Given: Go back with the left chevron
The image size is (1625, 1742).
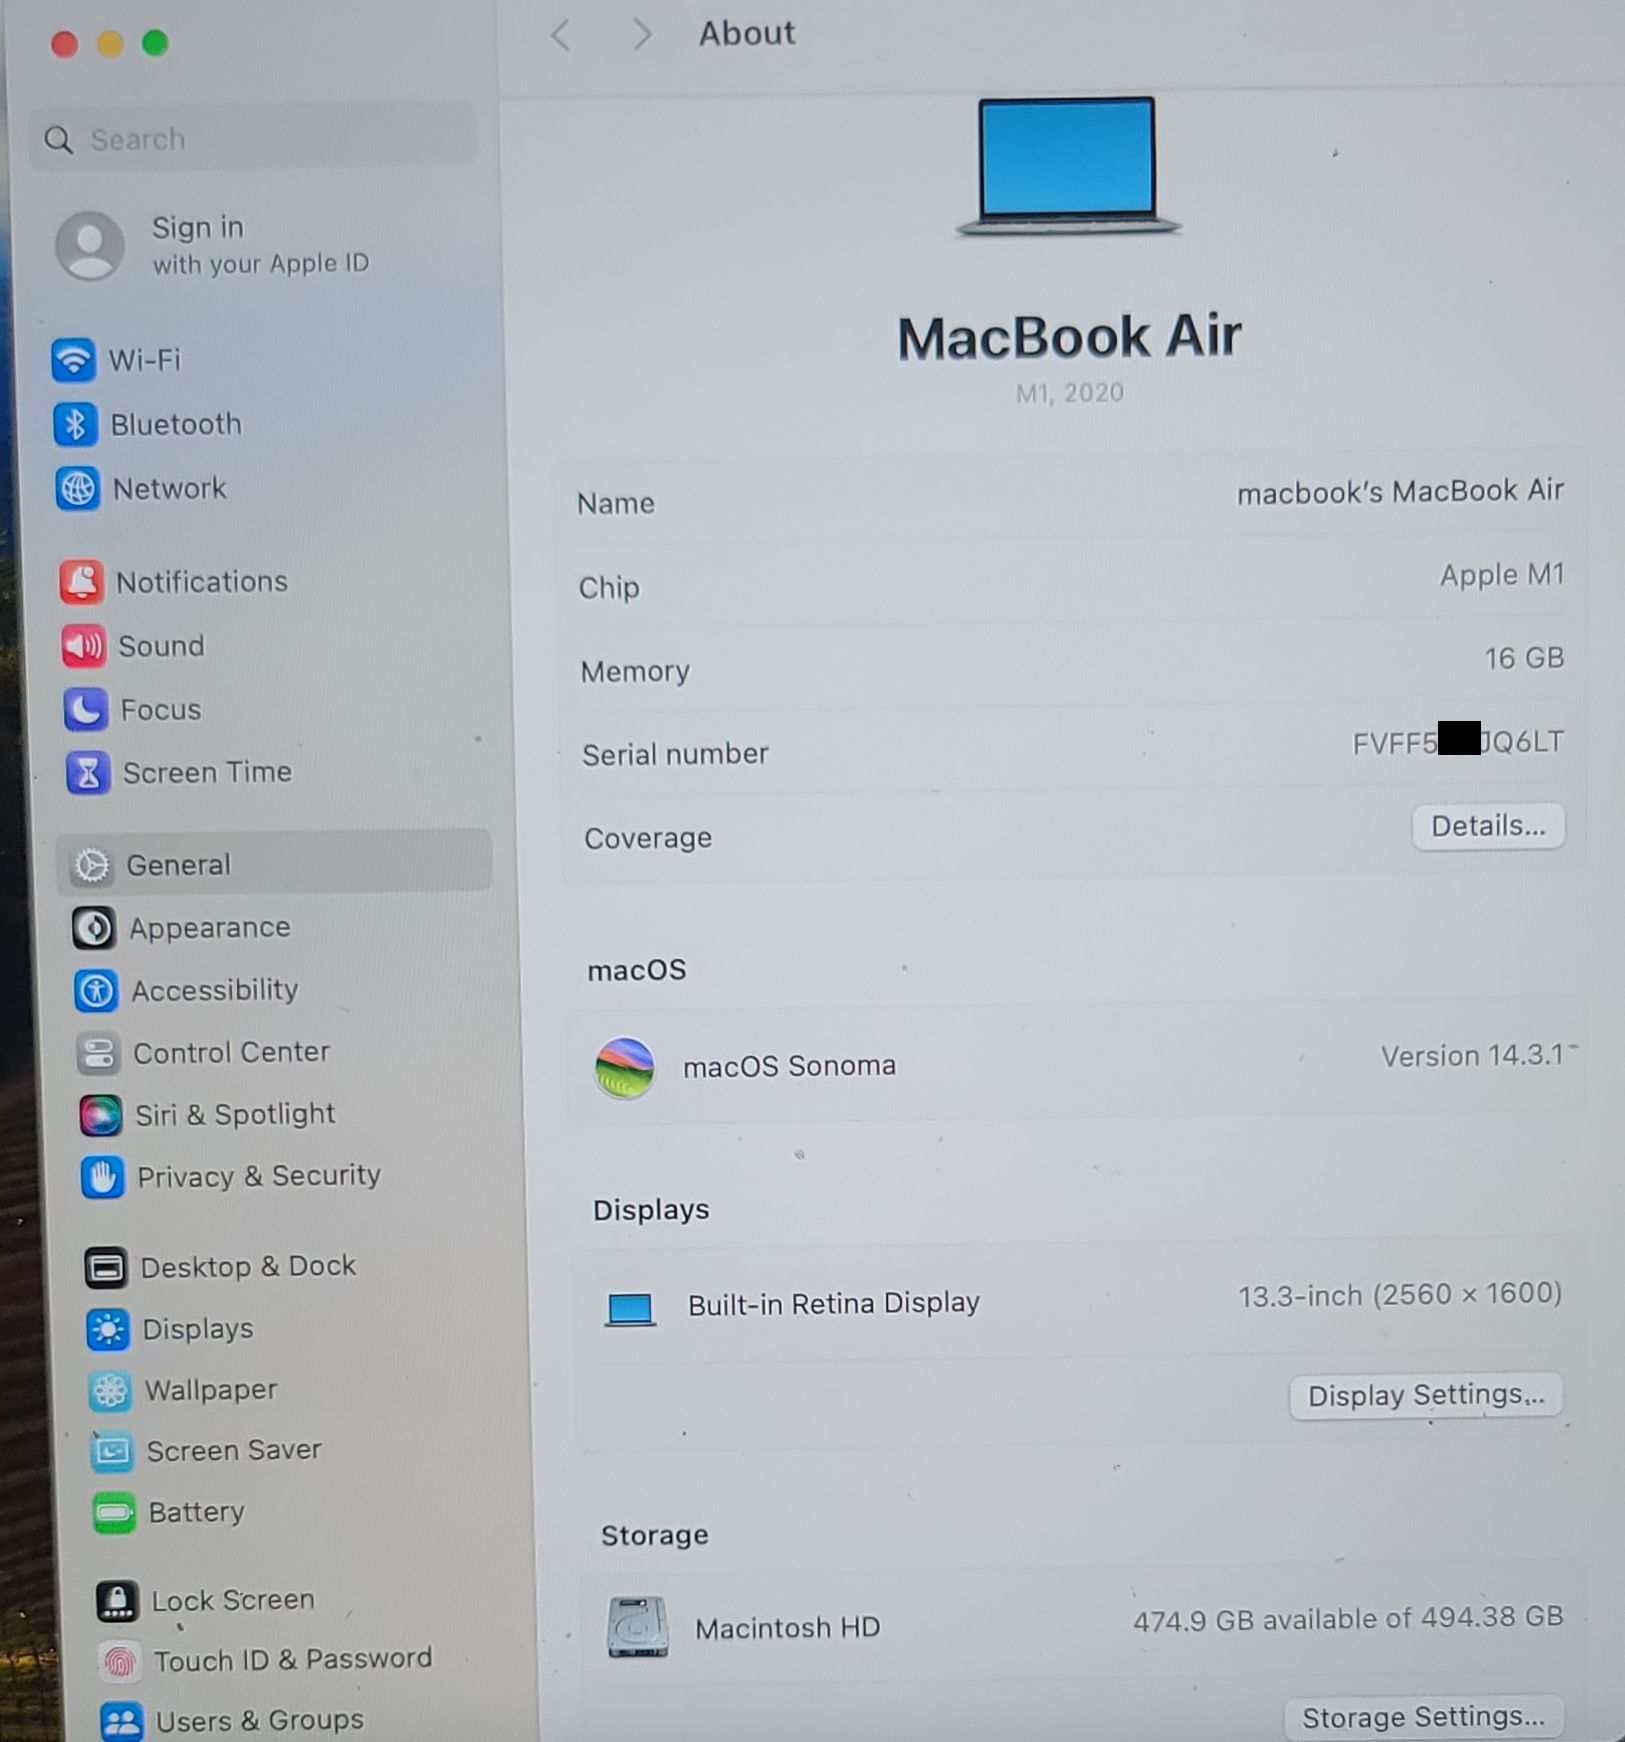Looking at the screenshot, I should click(x=561, y=35).
